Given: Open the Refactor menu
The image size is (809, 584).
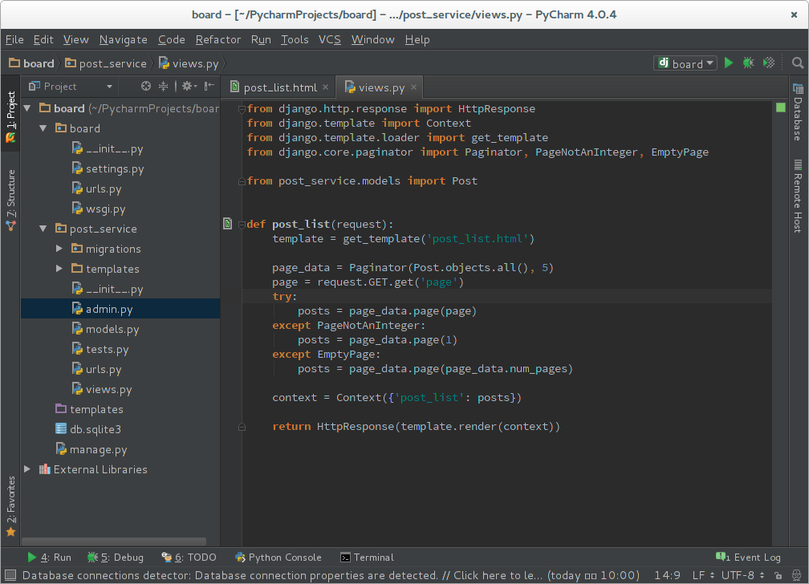Looking at the screenshot, I should pyautogui.click(x=218, y=40).
